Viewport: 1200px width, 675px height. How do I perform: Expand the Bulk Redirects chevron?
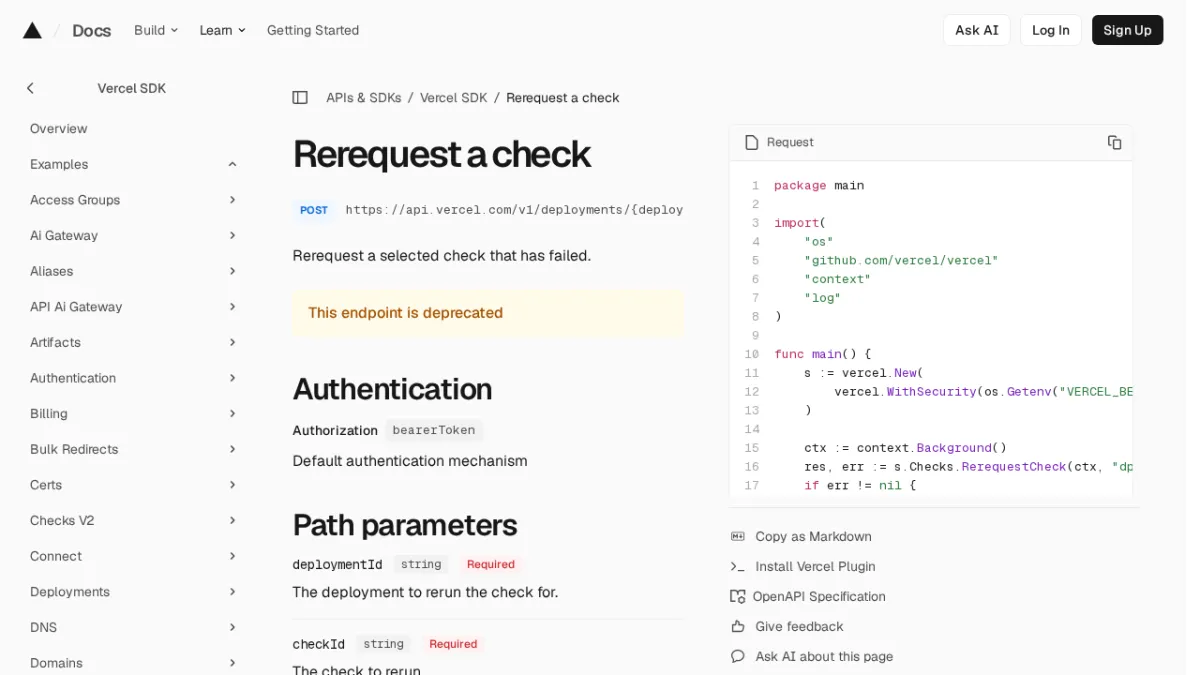click(x=232, y=449)
